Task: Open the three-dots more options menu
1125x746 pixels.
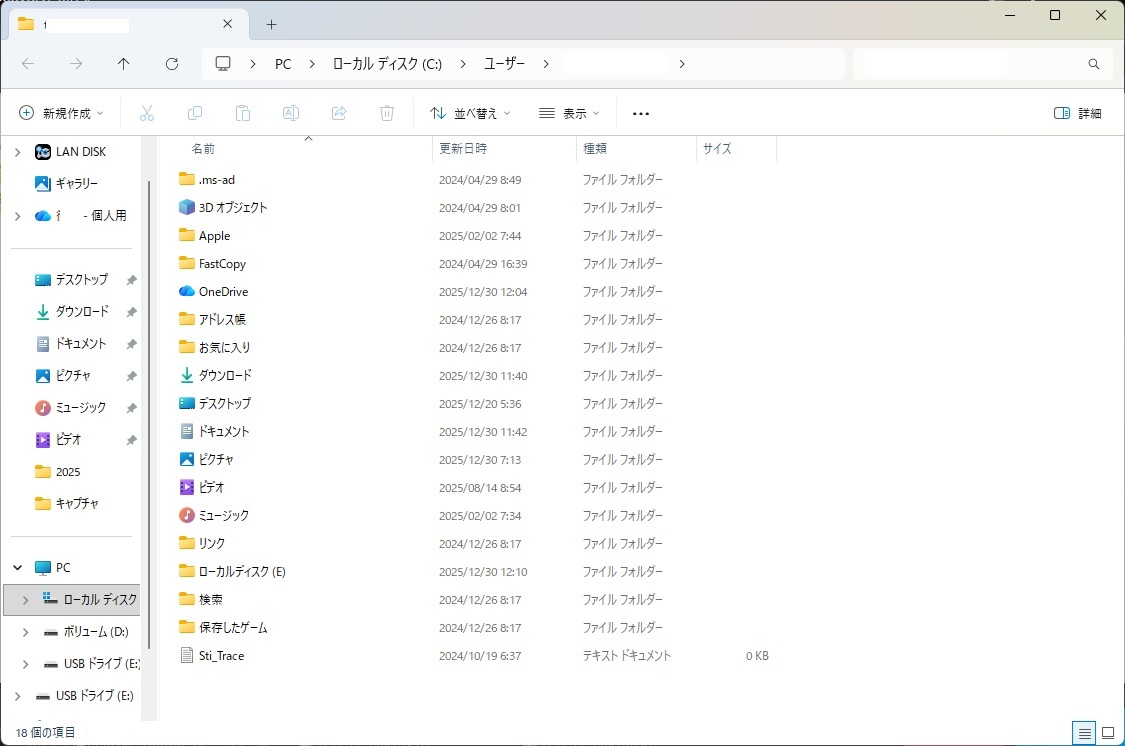Action: tap(641, 113)
